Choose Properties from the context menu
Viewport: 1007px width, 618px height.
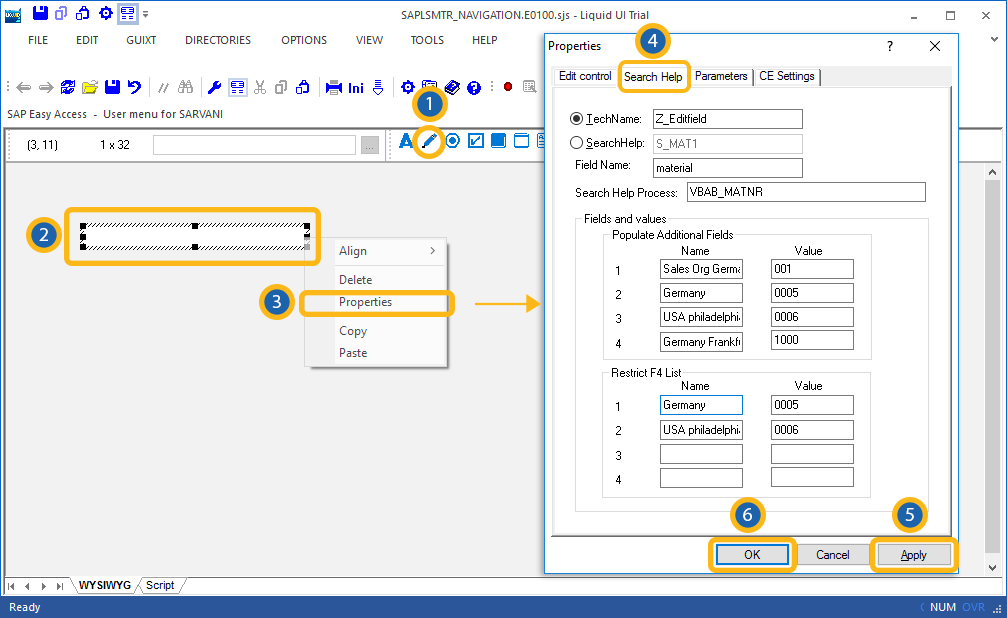tap(365, 302)
